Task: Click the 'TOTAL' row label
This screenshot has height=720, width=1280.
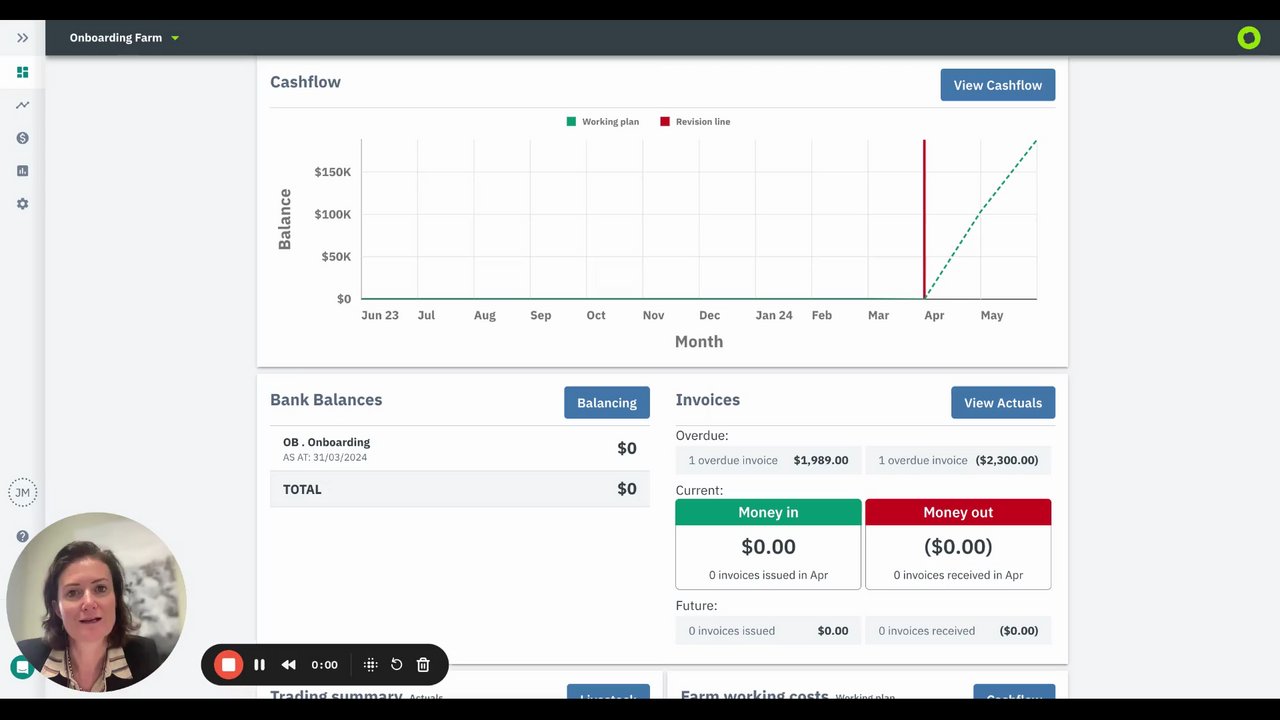Action: [302, 489]
